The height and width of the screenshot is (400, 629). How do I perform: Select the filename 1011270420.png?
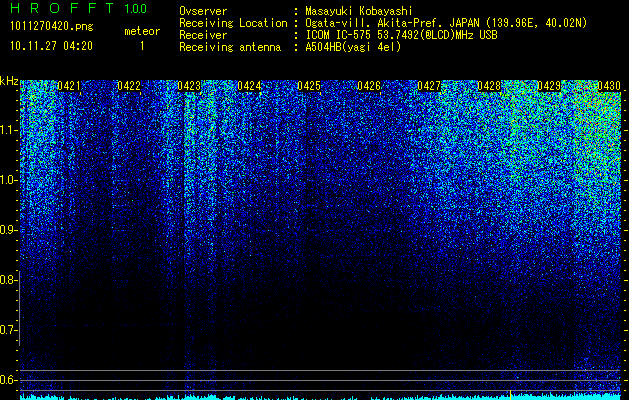[x=52, y=27]
